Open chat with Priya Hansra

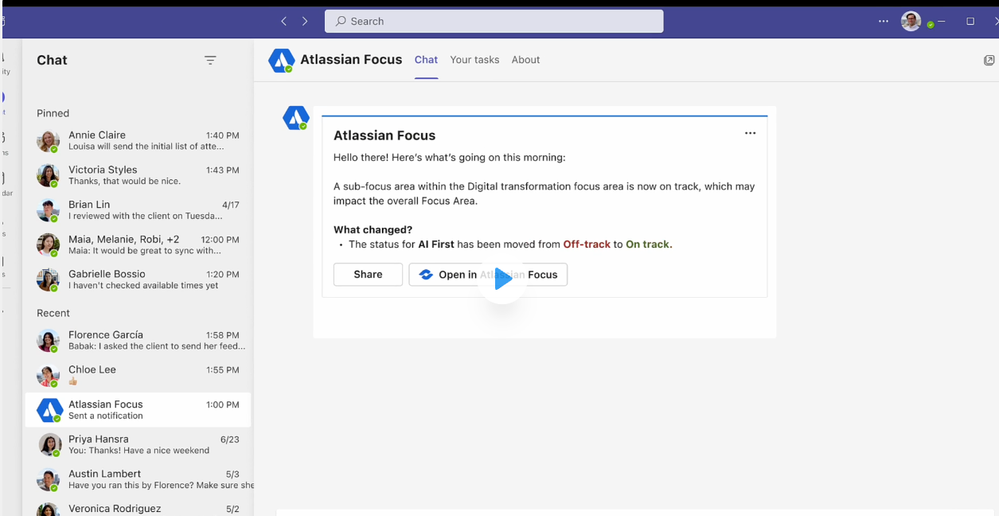coord(138,445)
